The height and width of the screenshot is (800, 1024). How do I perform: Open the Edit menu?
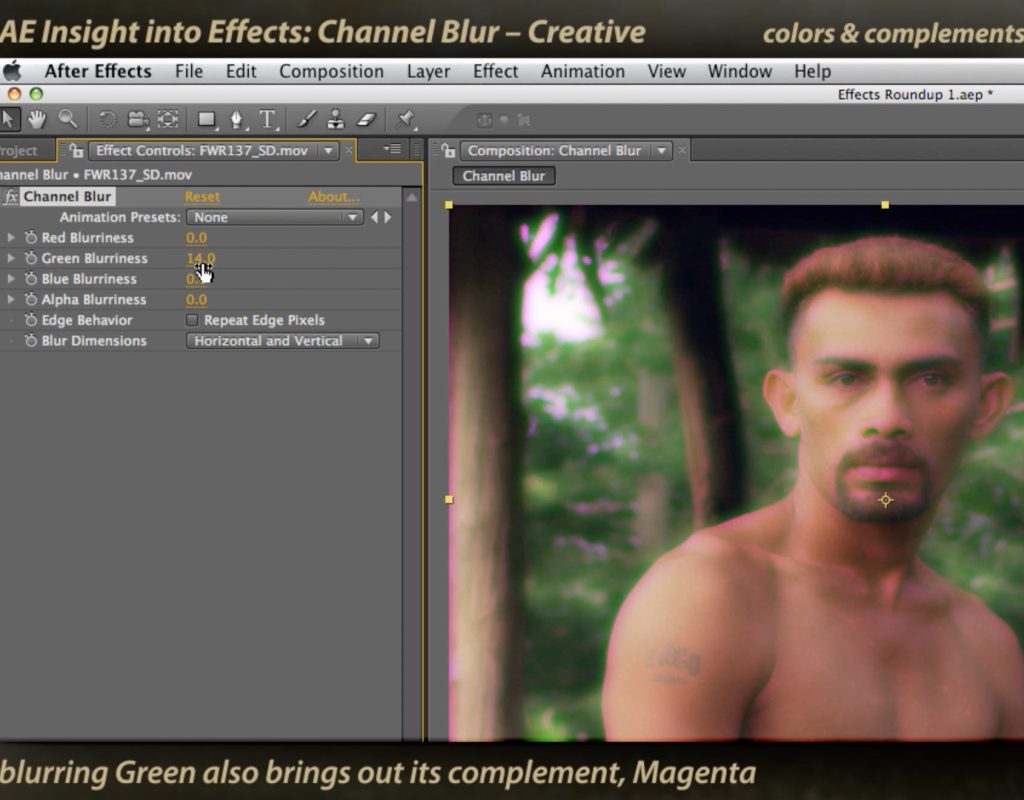pyautogui.click(x=241, y=71)
